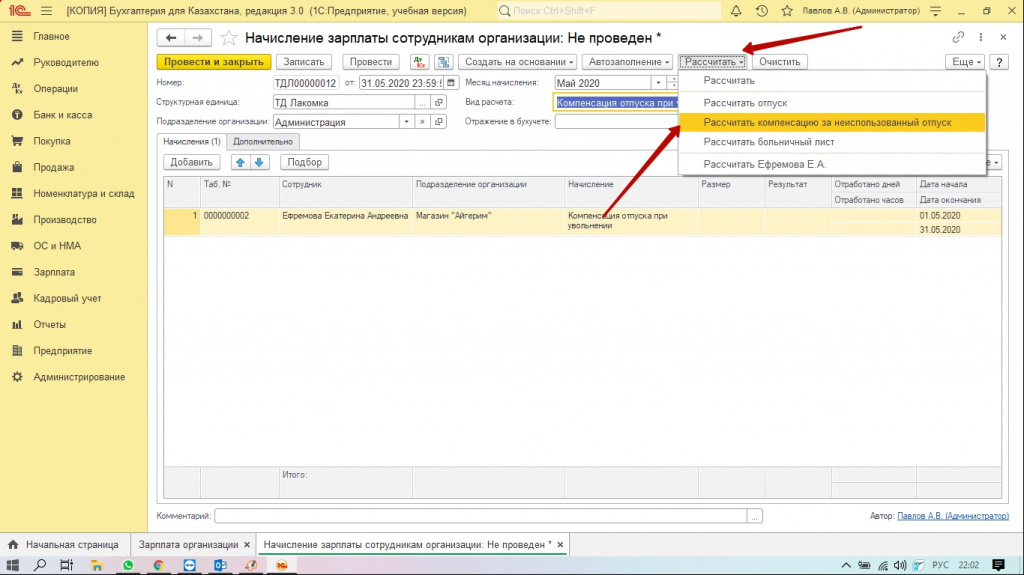Image resolution: width=1024 pixels, height=575 pixels.
Task: Go forward with right arrow button
Action: [198, 38]
